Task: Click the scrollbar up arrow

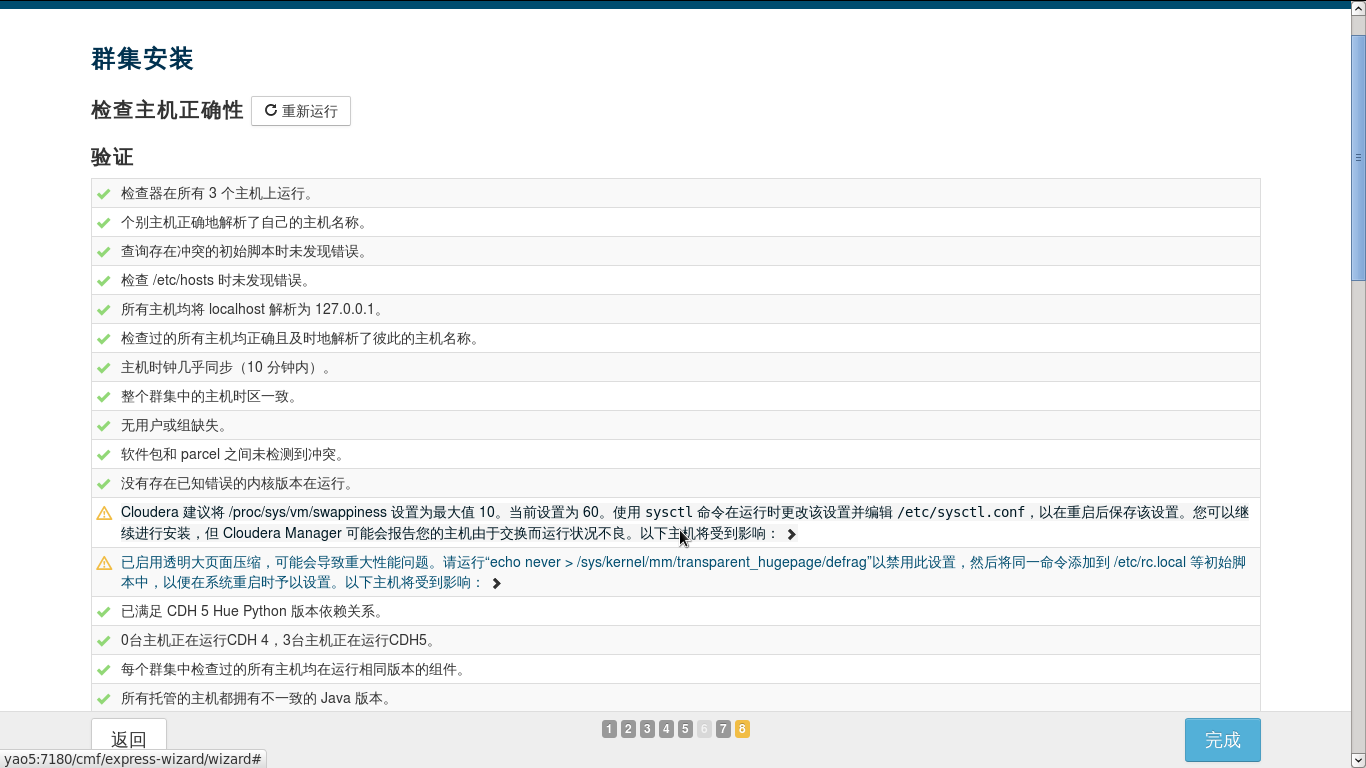Action: pos(1358,7)
